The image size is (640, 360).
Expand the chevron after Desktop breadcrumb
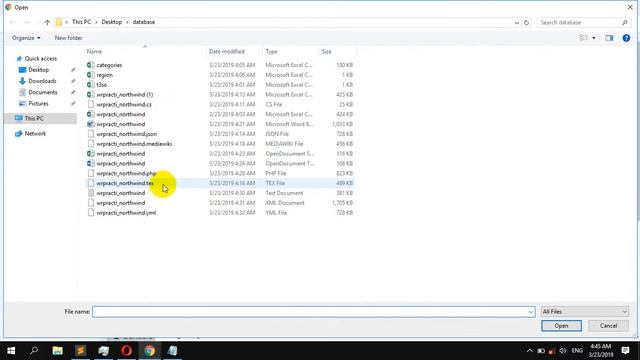point(127,22)
